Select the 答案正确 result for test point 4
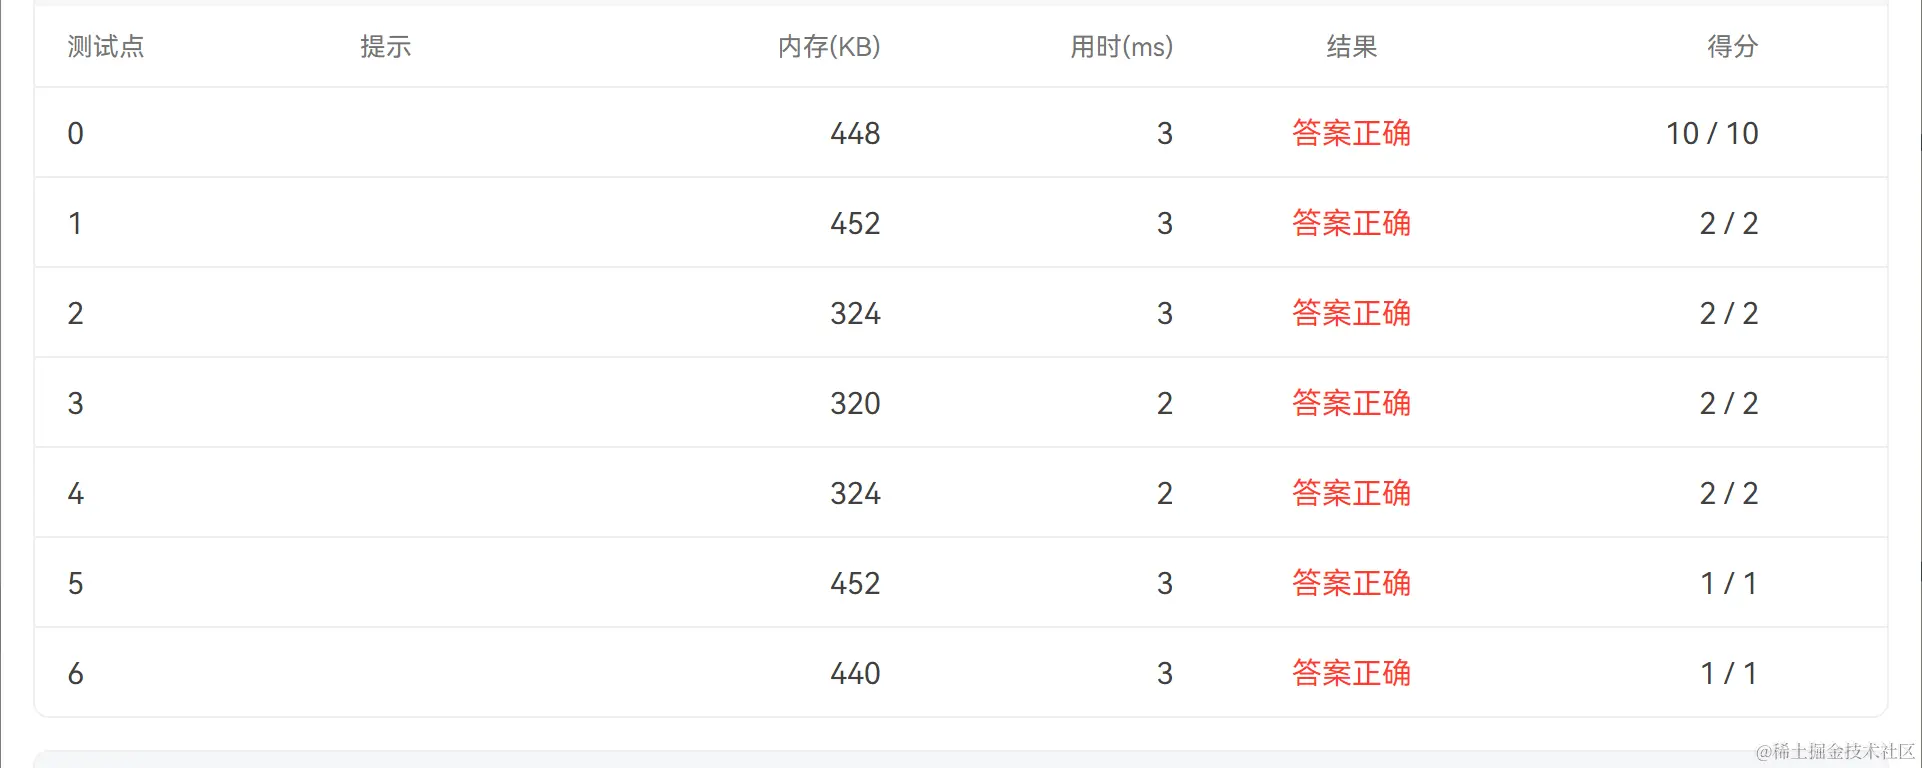 [1351, 493]
